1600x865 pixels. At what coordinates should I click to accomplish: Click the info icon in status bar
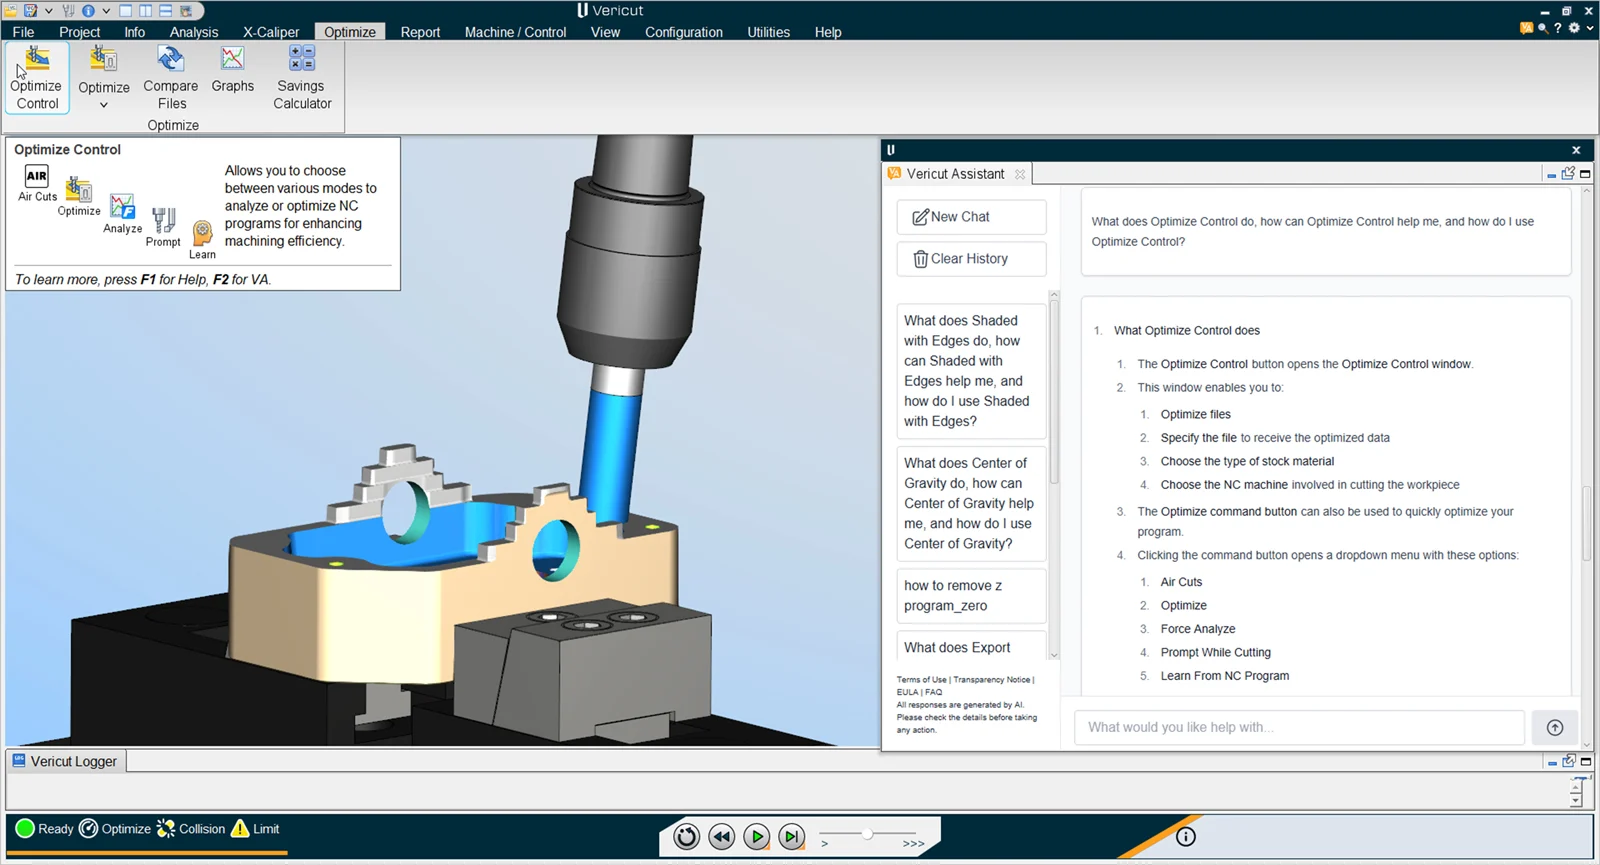click(1185, 837)
